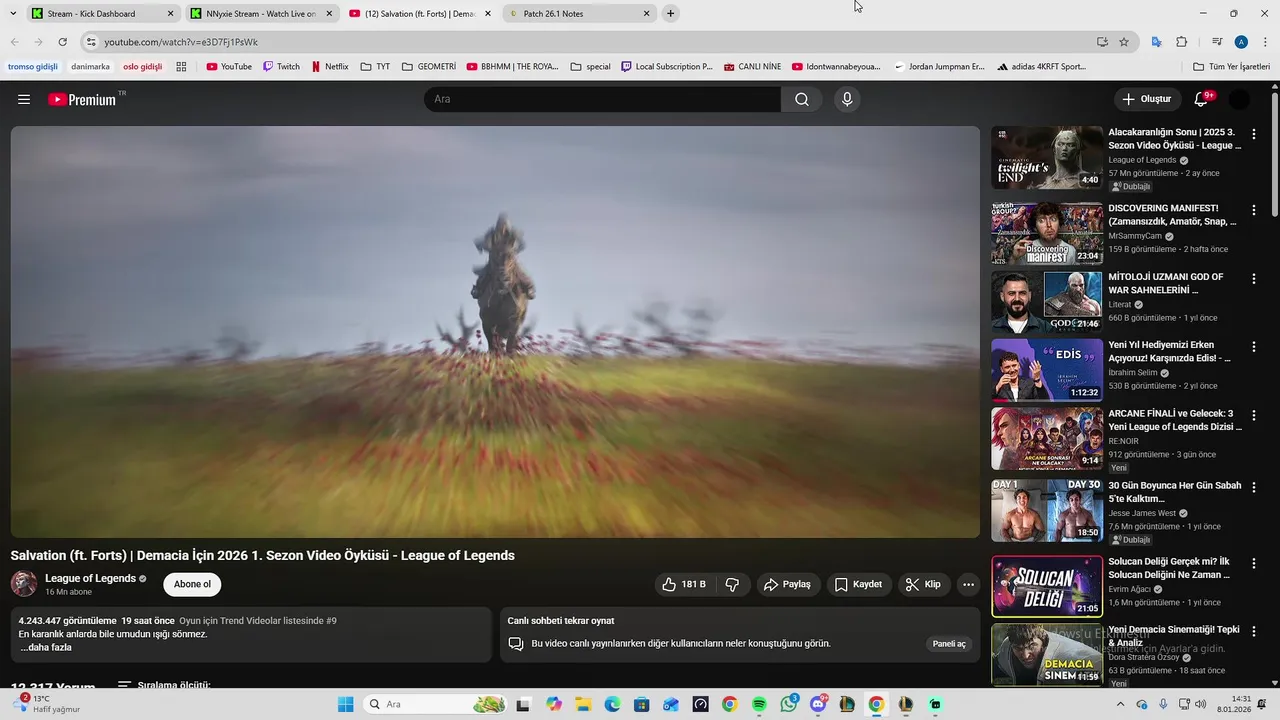Click the browser address bar URL

tap(181, 42)
